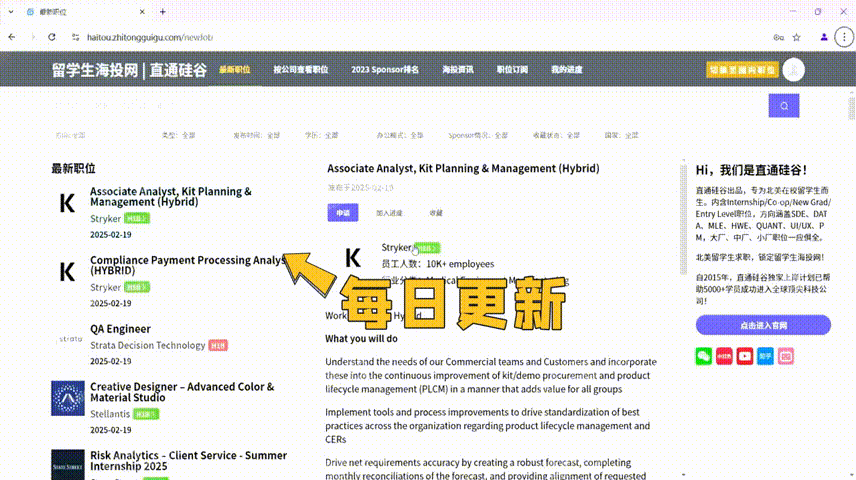Open Creative Designer – Advanced Color listing

pyautogui.click(x=182, y=392)
